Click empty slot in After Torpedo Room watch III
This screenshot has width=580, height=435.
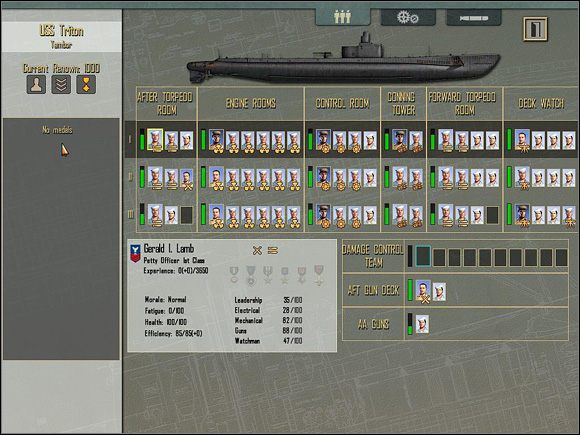click(186, 215)
